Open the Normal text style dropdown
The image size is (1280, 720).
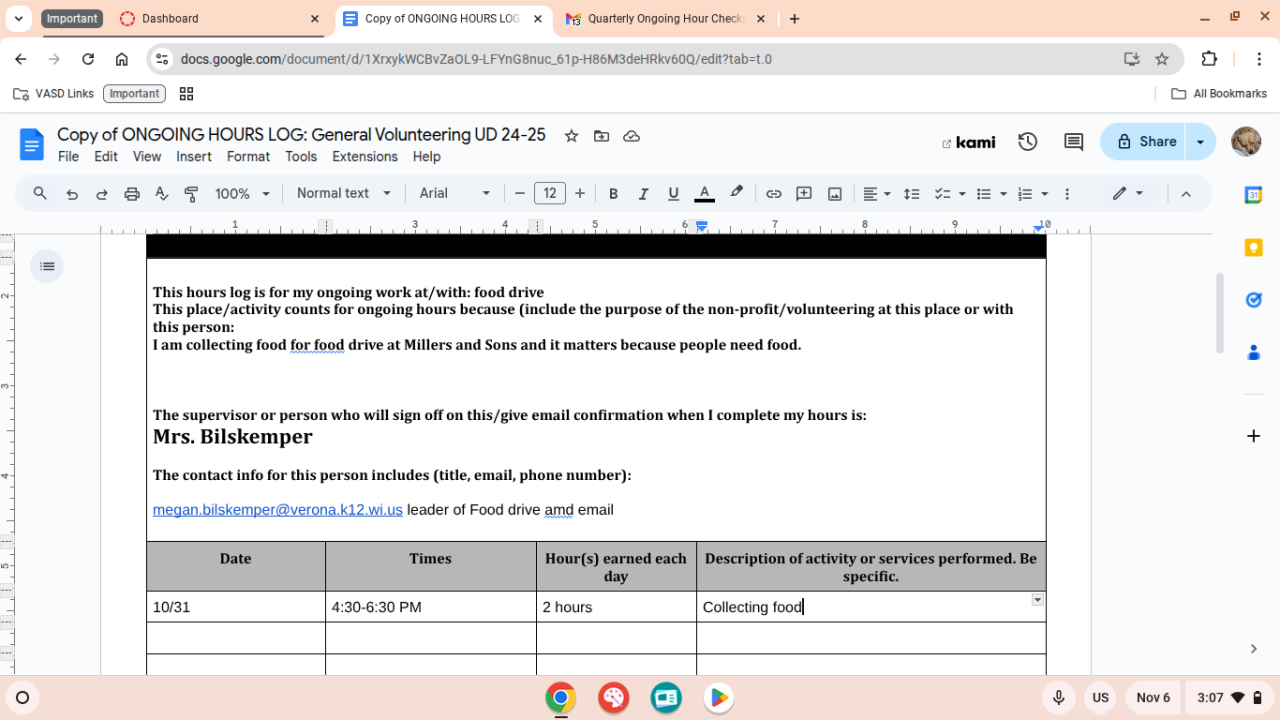click(x=344, y=194)
